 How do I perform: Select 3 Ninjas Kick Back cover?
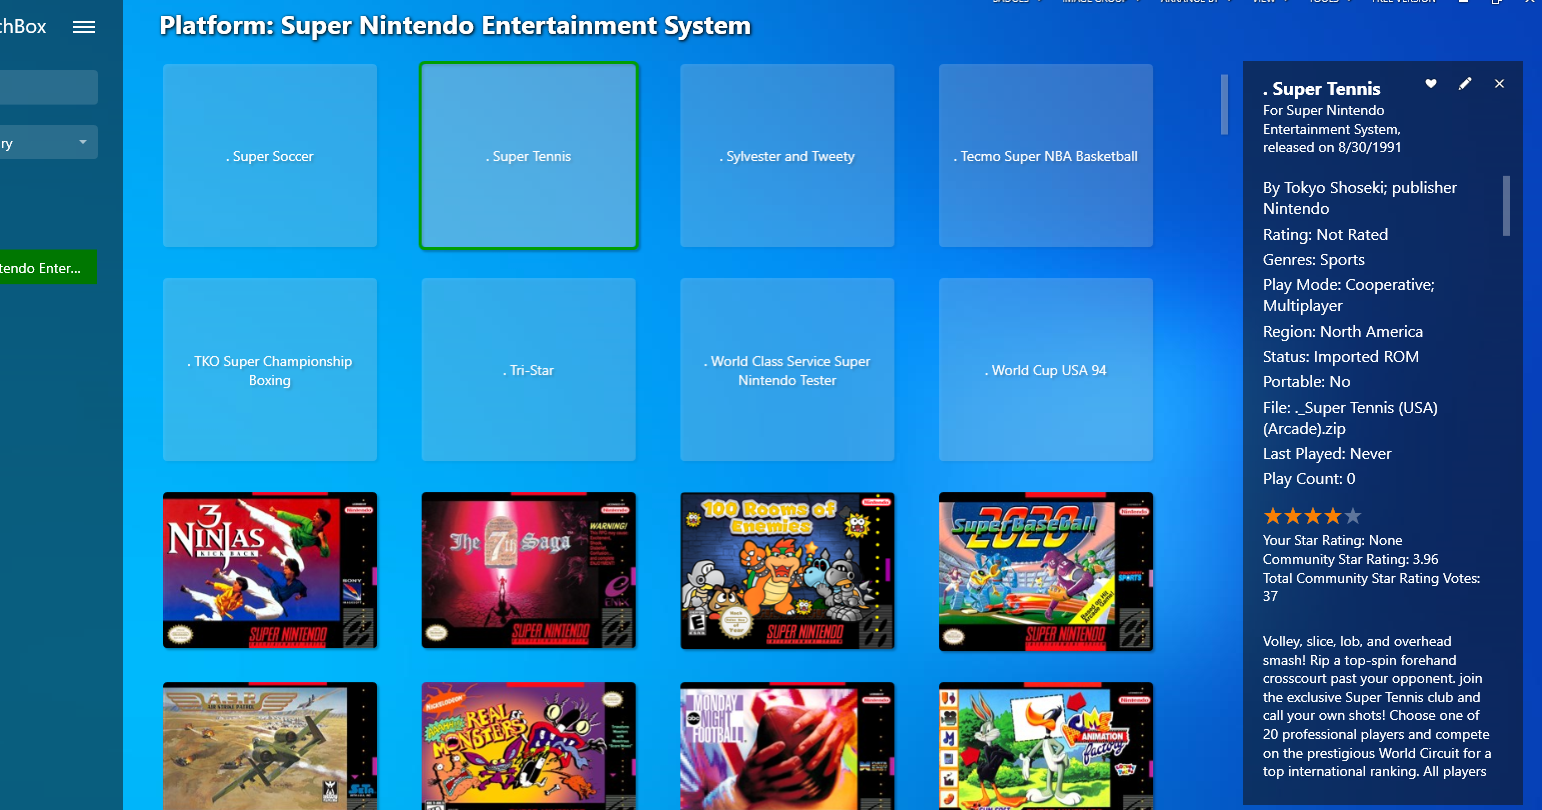270,570
